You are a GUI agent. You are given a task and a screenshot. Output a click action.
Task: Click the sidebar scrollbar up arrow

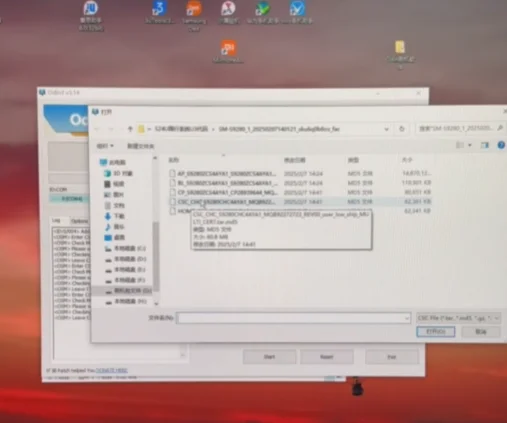coord(155,158)
